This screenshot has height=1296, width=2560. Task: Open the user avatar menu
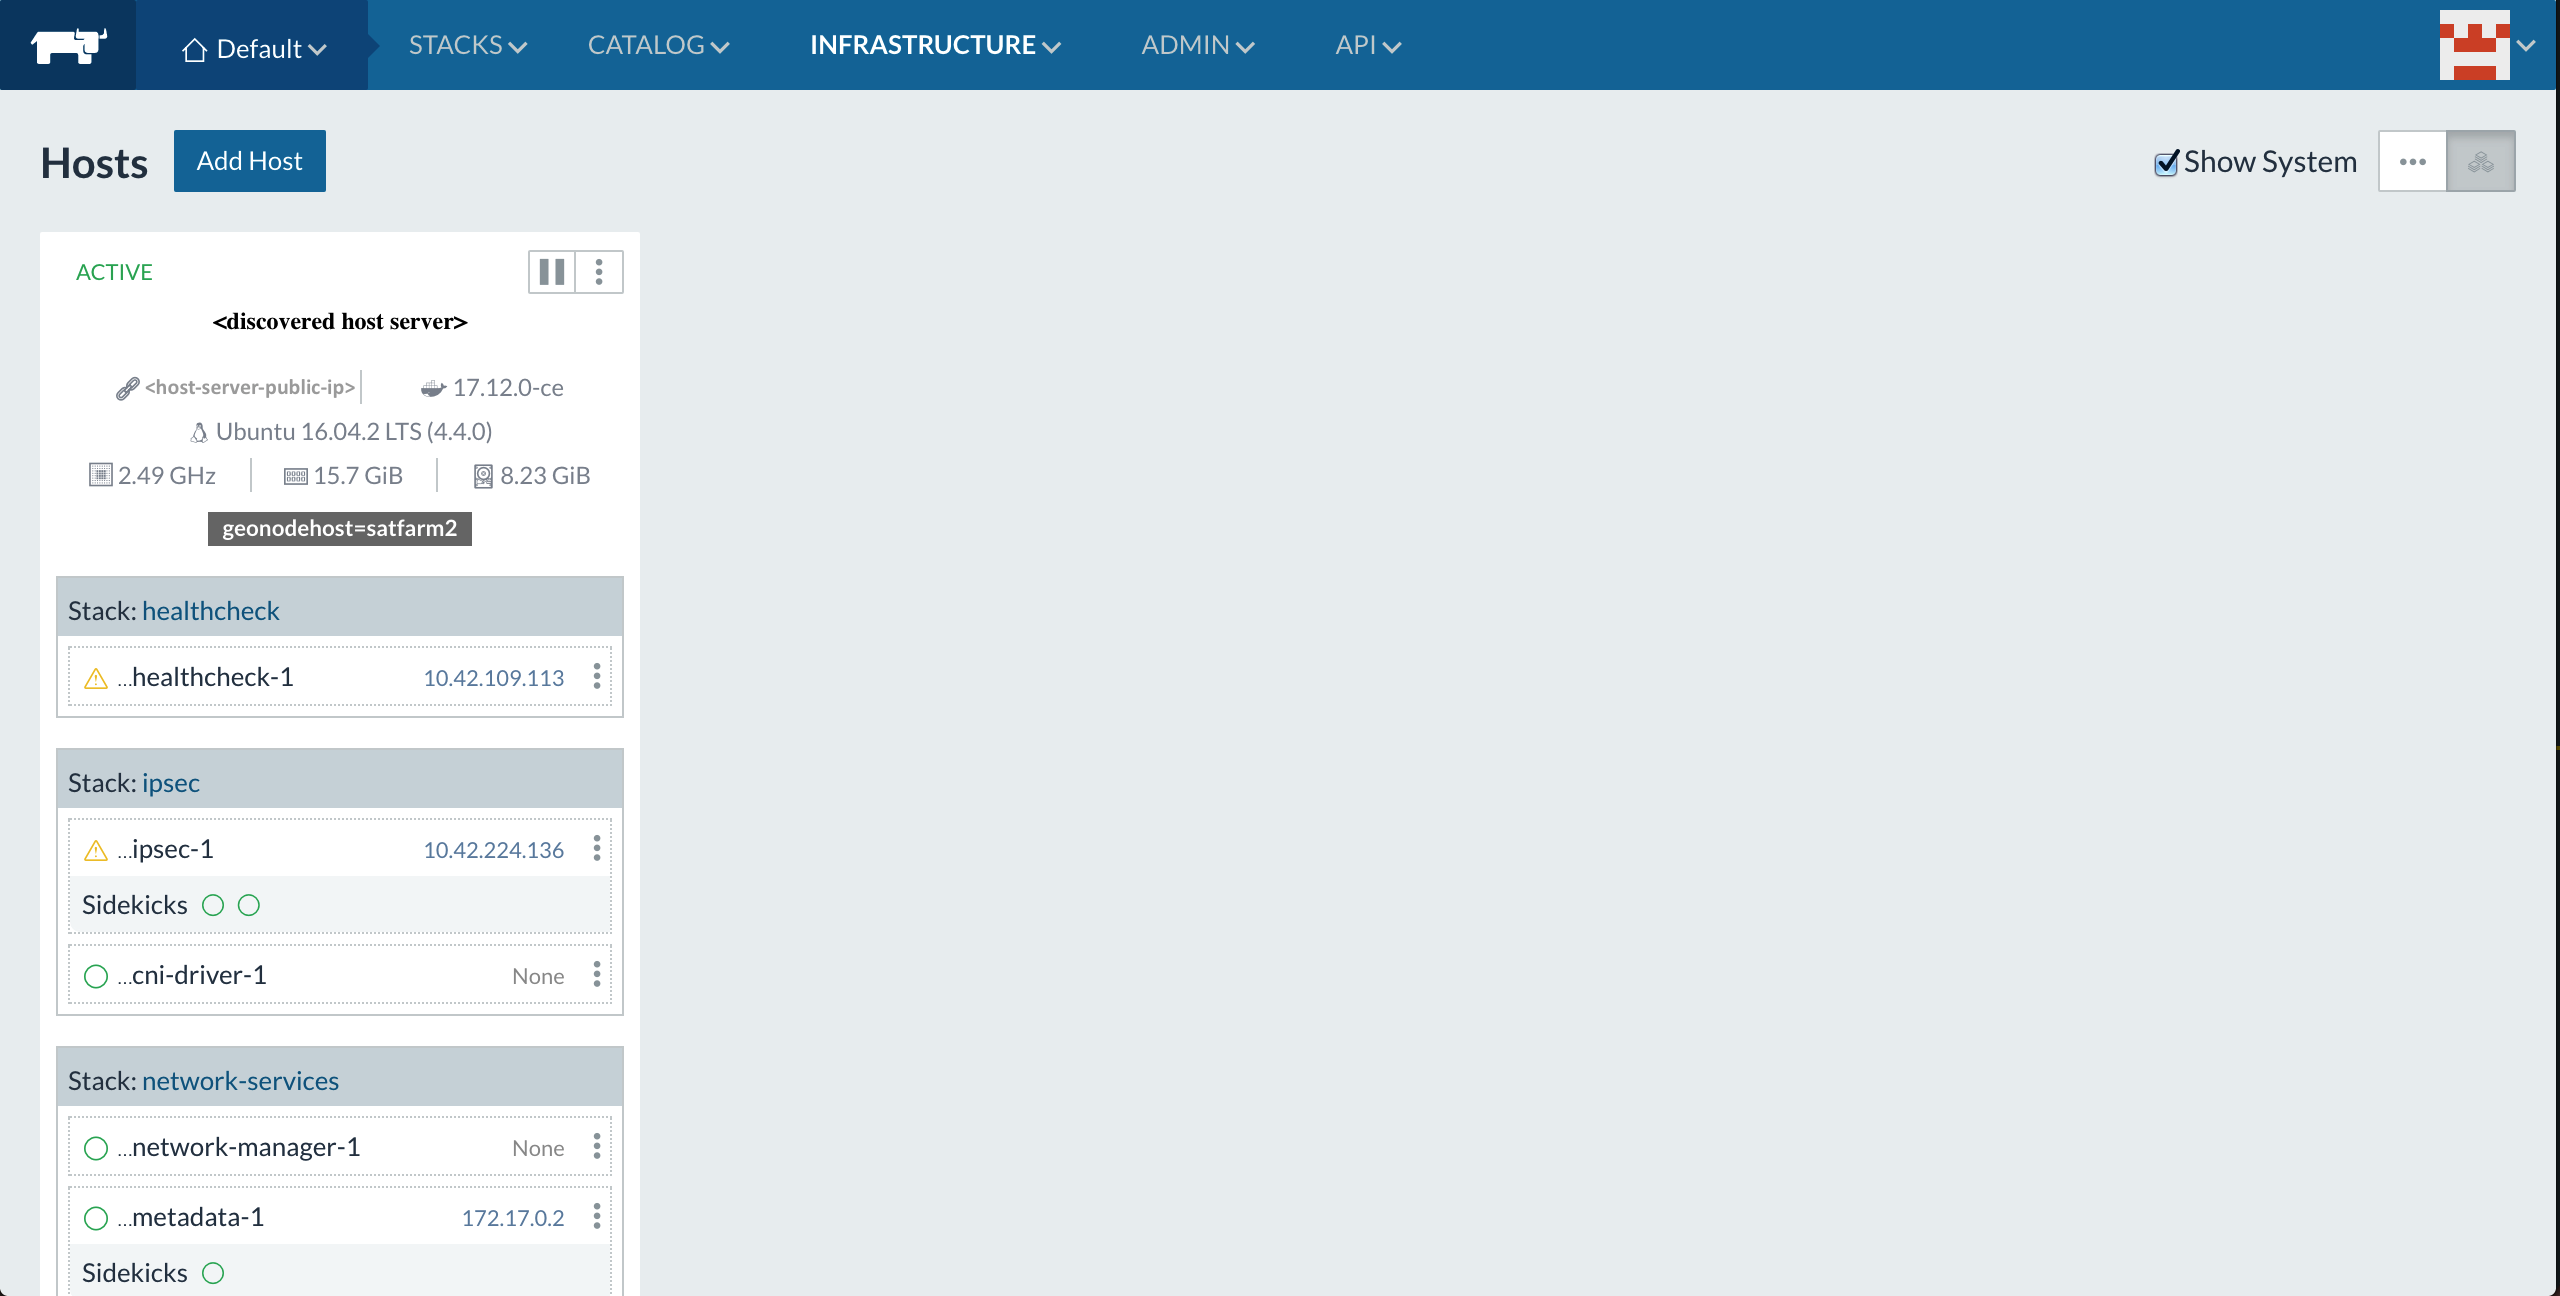2486,45
